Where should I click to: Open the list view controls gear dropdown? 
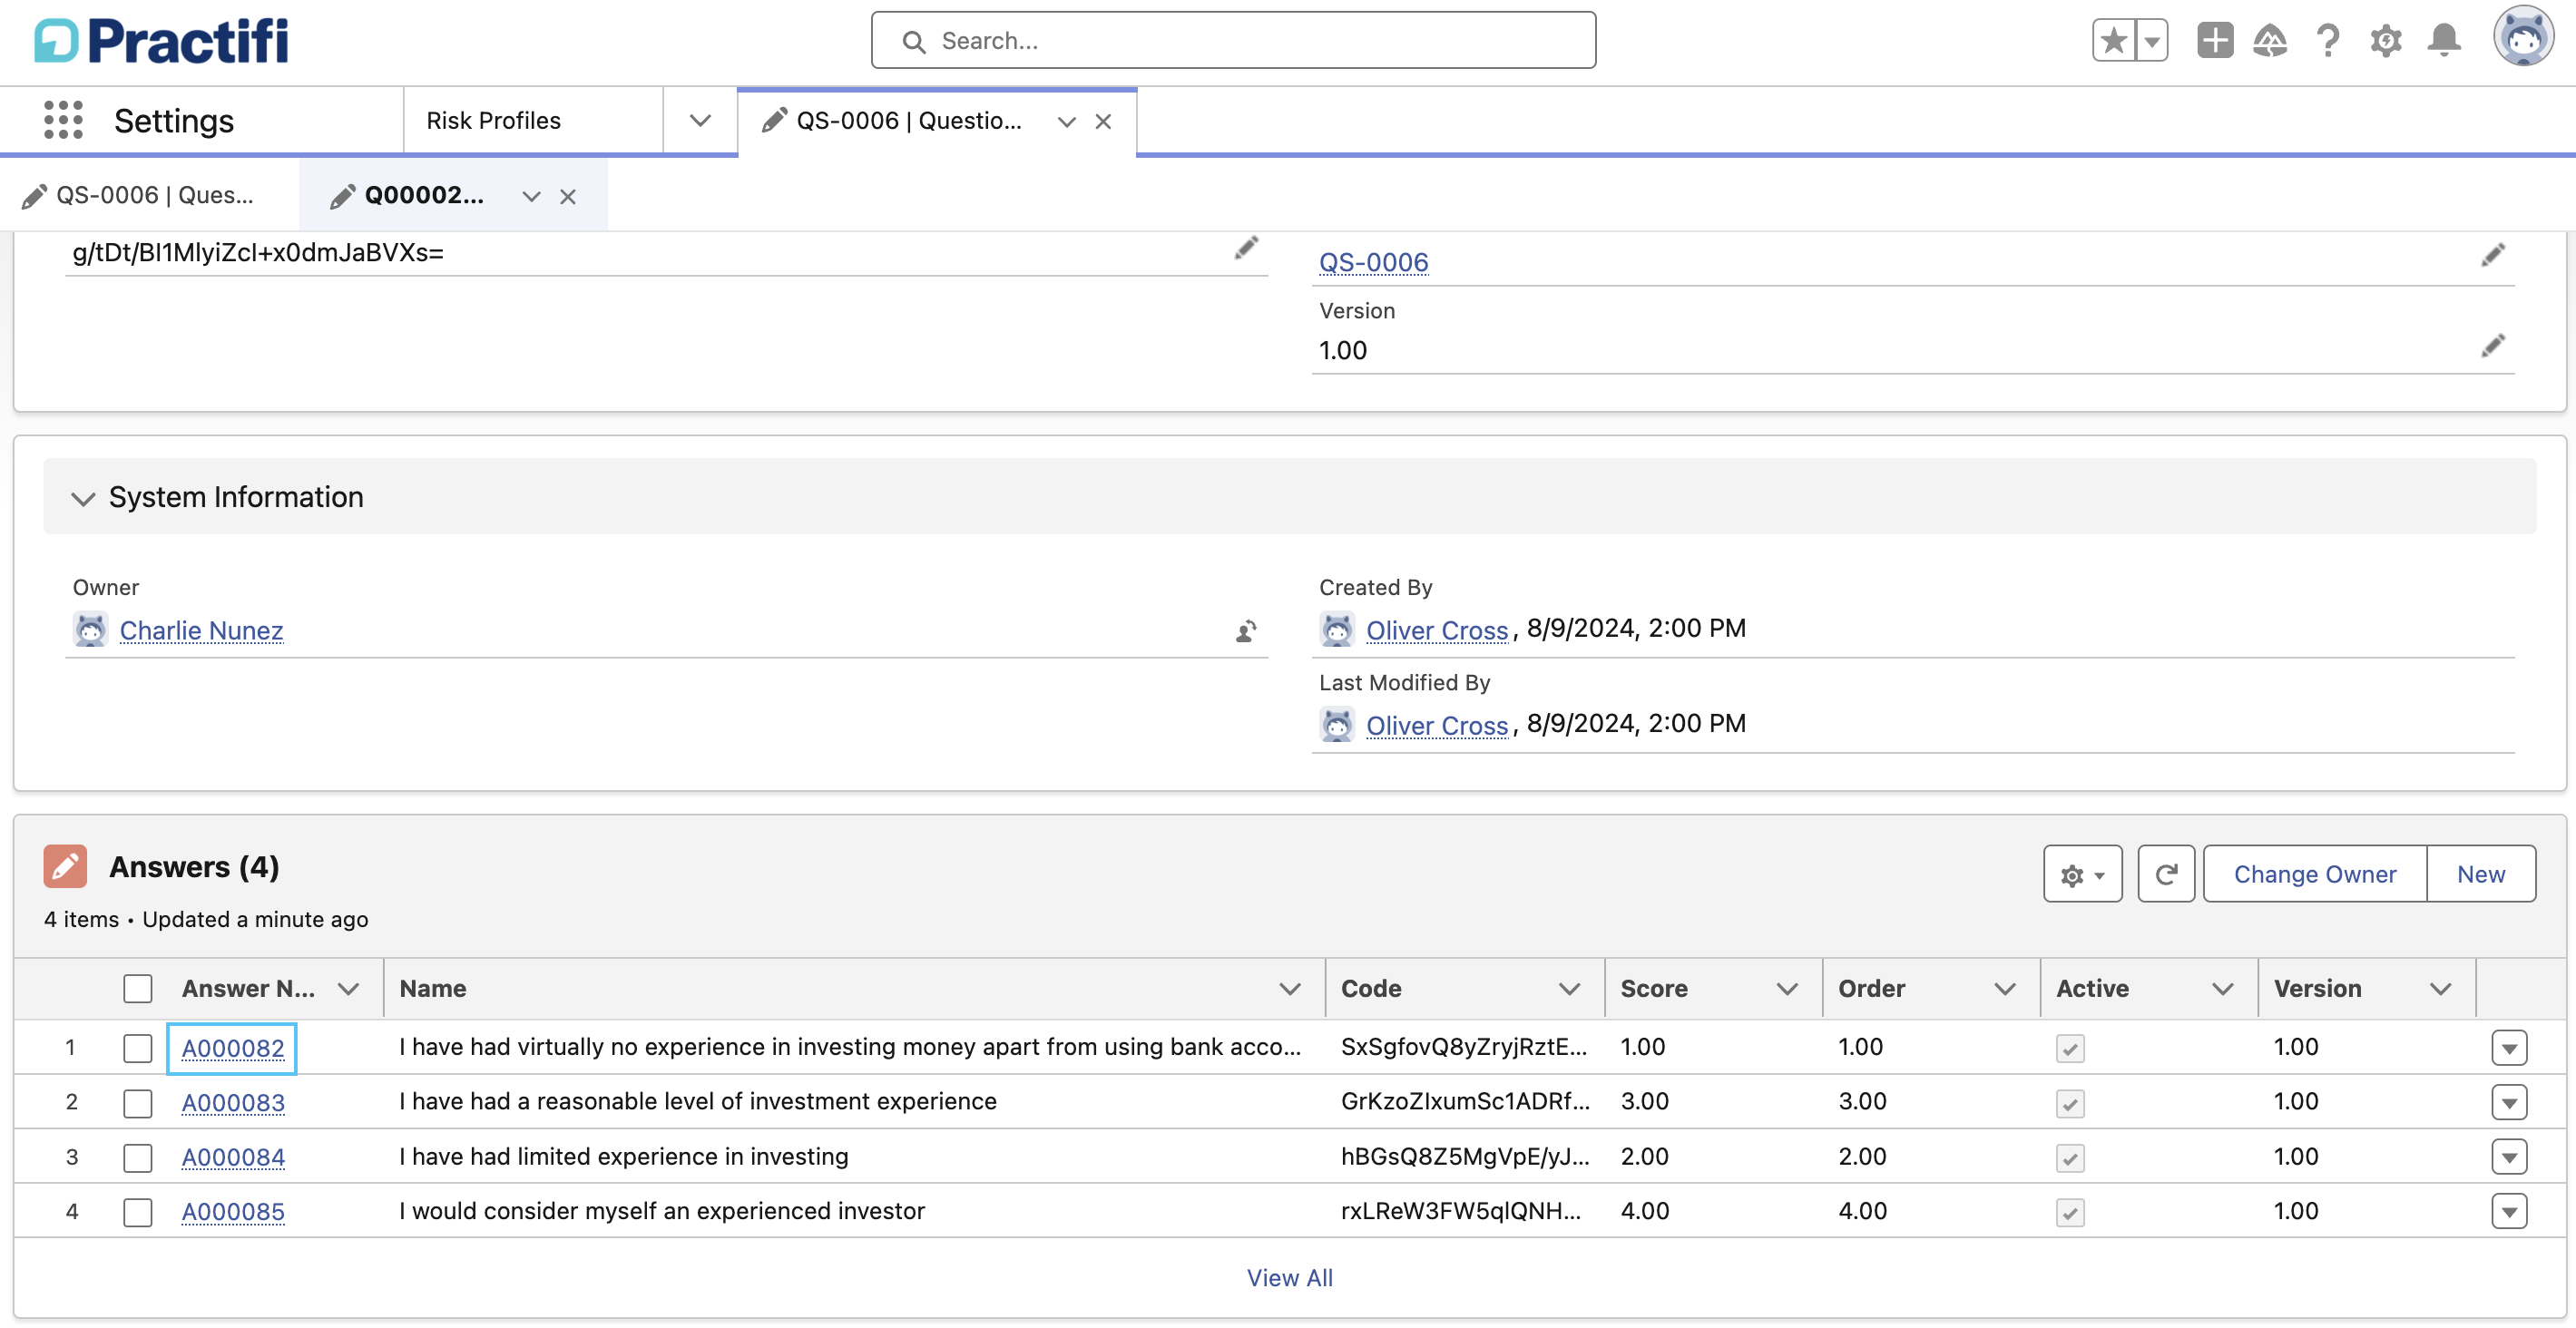2082,874
